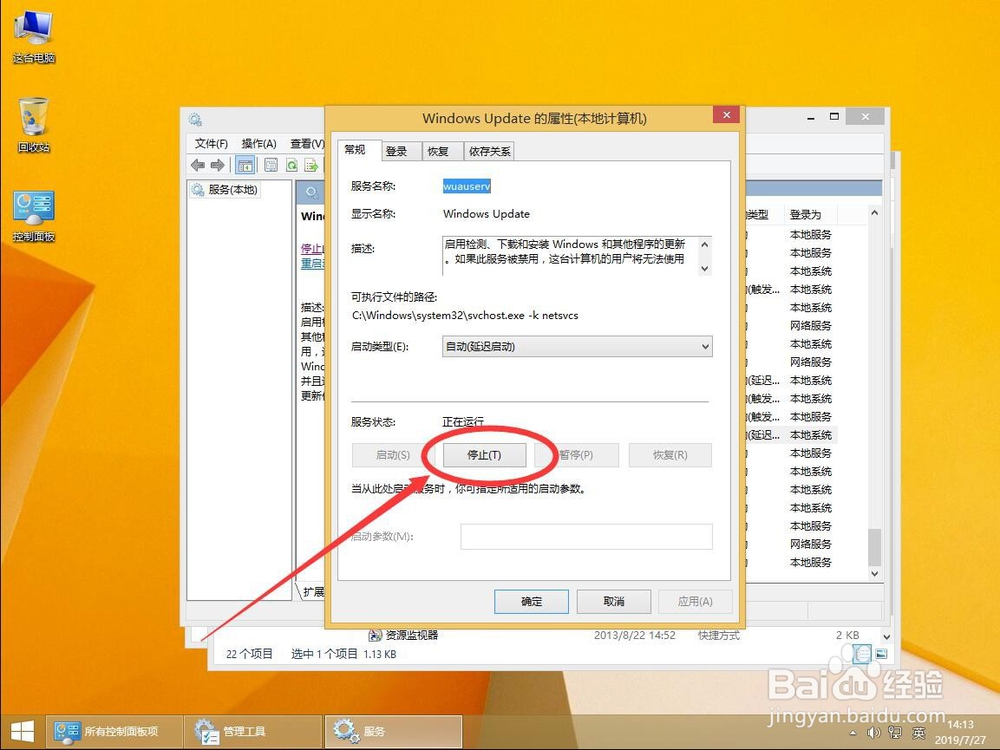The width and height of the screenshot is (1000, 750).
Task: Click the 英 input method indicator
Action: pos(918,733)
